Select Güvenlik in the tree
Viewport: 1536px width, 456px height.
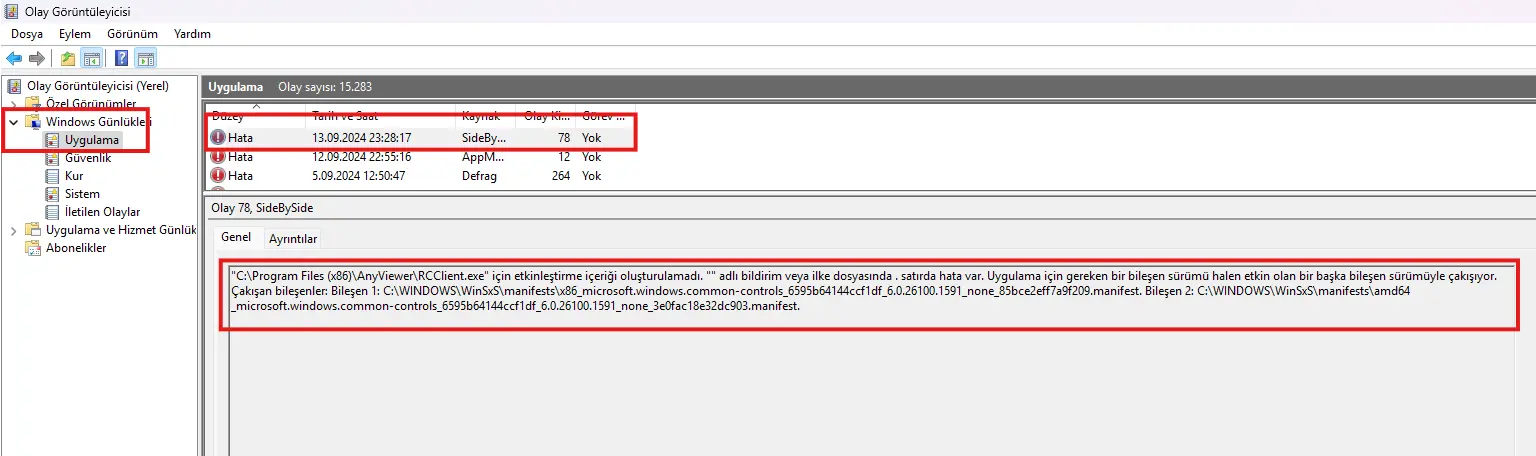88,158
